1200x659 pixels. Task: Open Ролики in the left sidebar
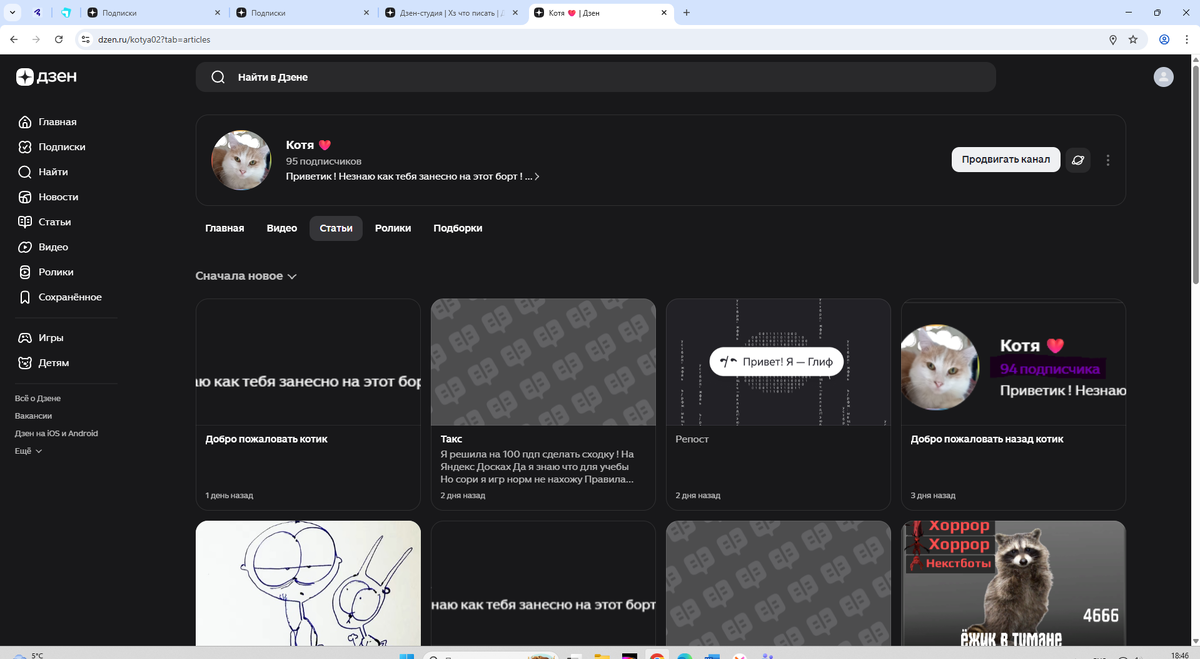(x=46, y=272)
